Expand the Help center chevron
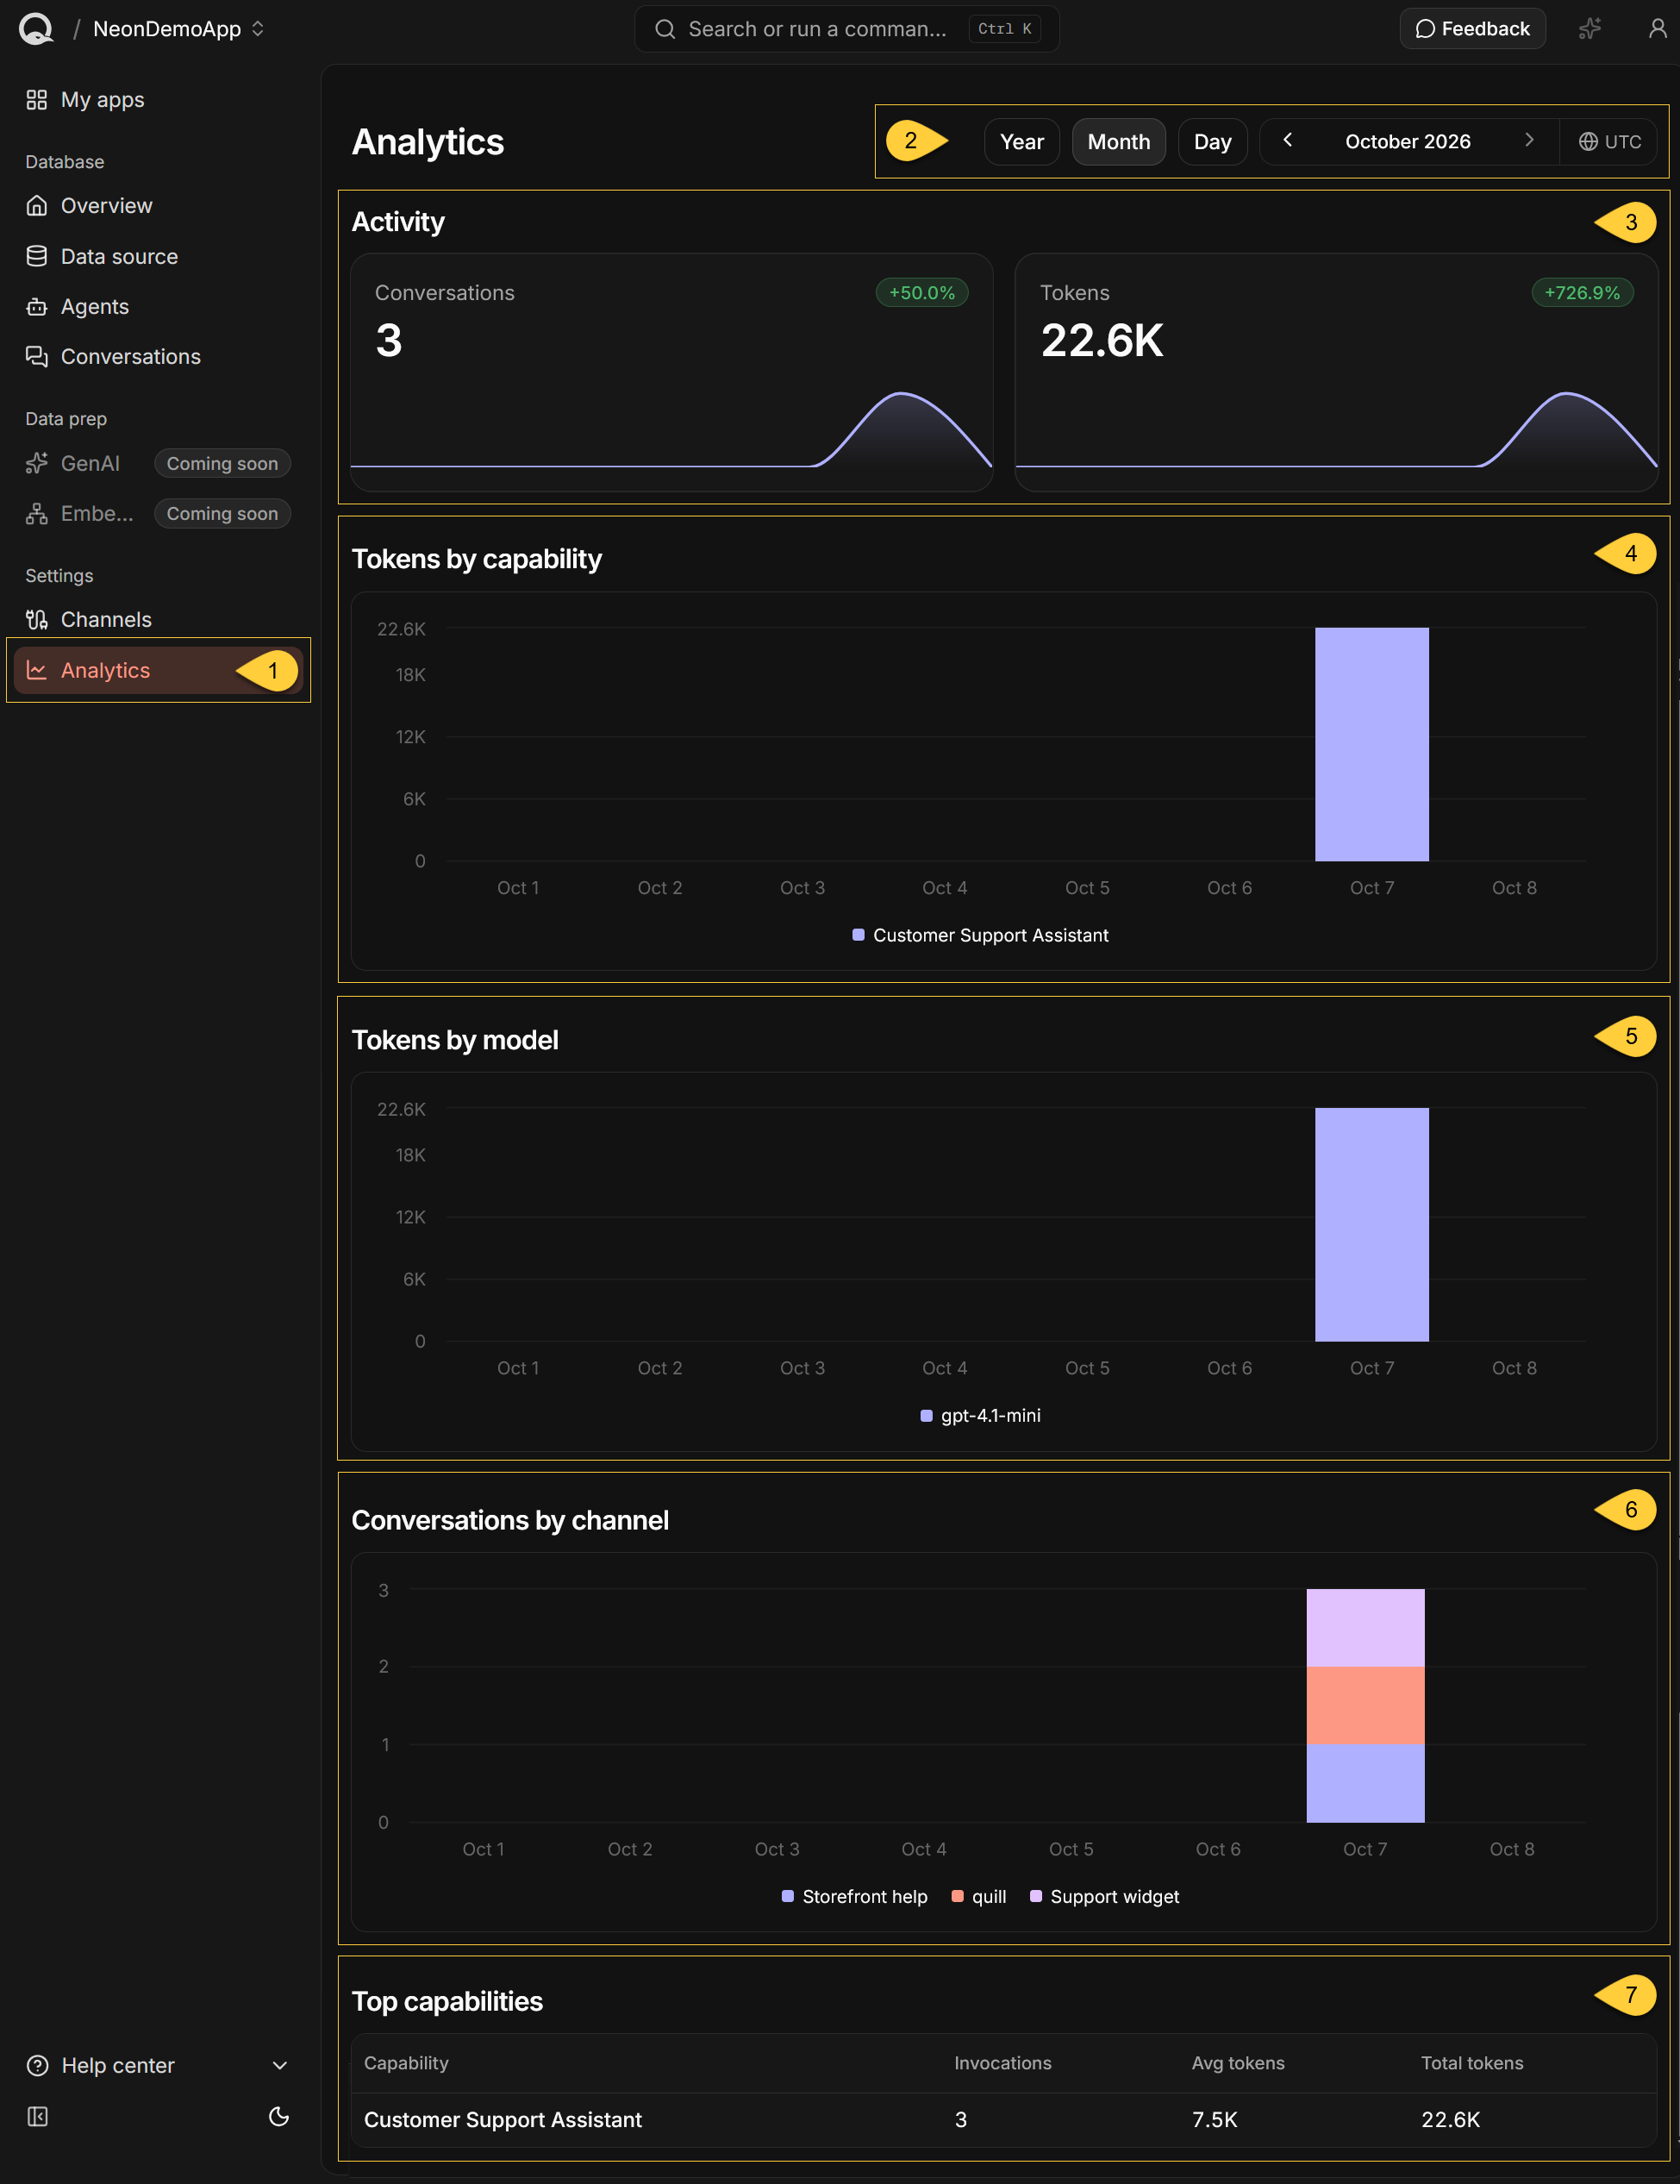The width and height of the screenshot is (1680, 2184). click(x=280, y=2065)
